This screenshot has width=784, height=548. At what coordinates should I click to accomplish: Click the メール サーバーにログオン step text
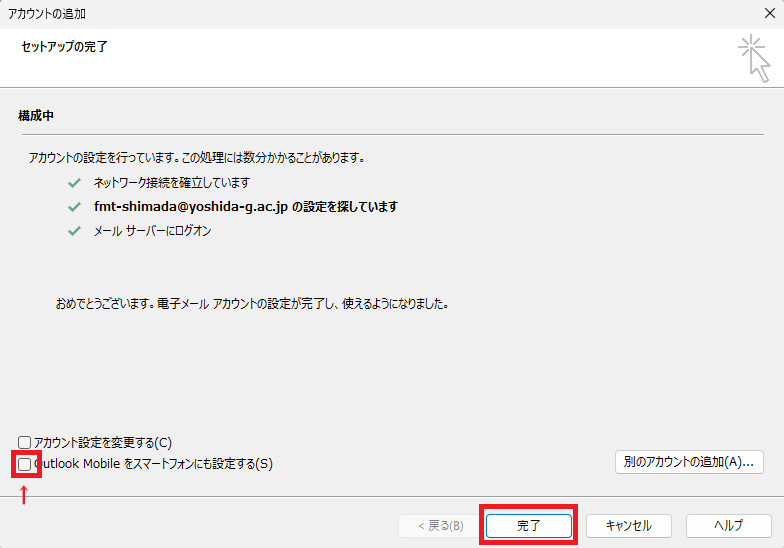click(152, 231)
